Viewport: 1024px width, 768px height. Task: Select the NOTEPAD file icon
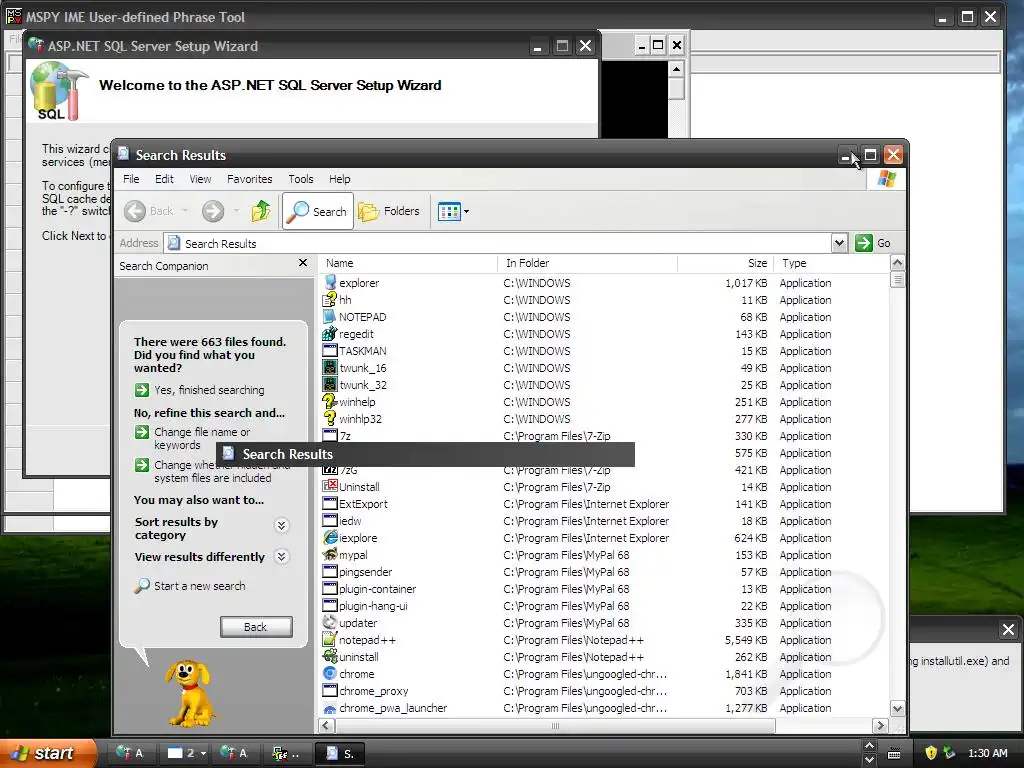330,317
